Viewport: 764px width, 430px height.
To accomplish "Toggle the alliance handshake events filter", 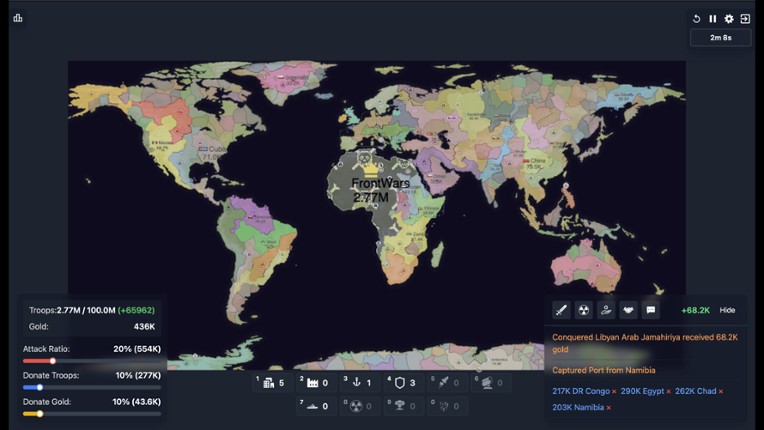I will pyautogui.click(x=628, y=310).
